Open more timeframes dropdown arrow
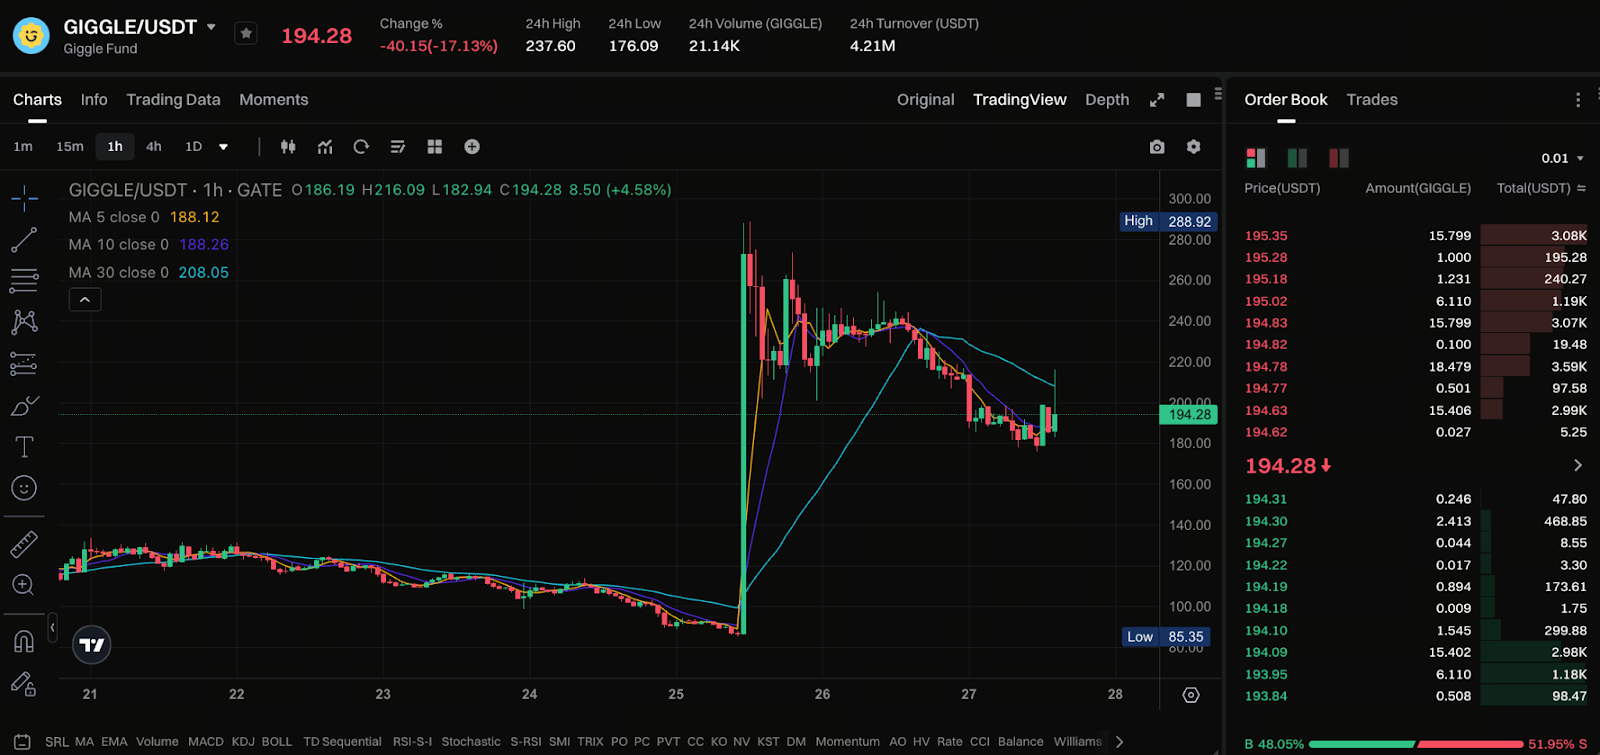Screen dimensions: 1600x755 point(223,147)
